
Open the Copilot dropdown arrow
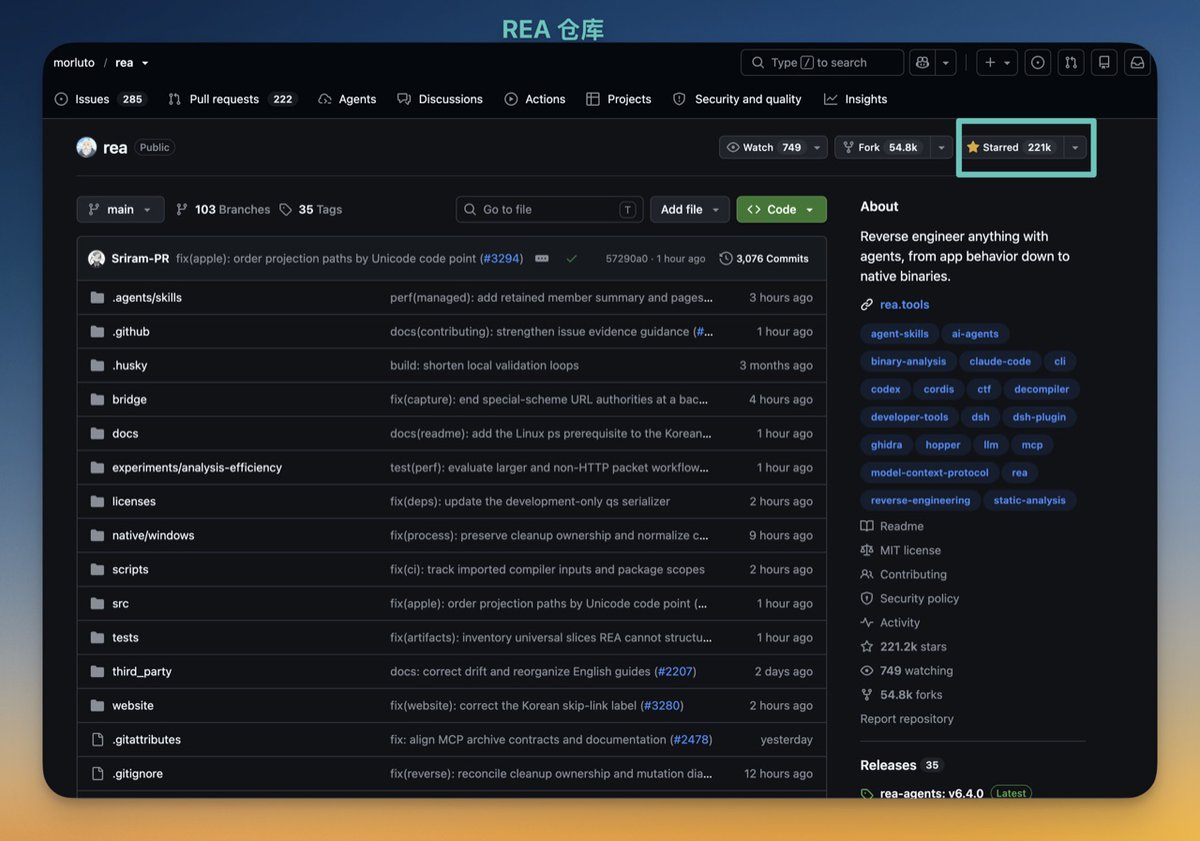pos(945,62)
